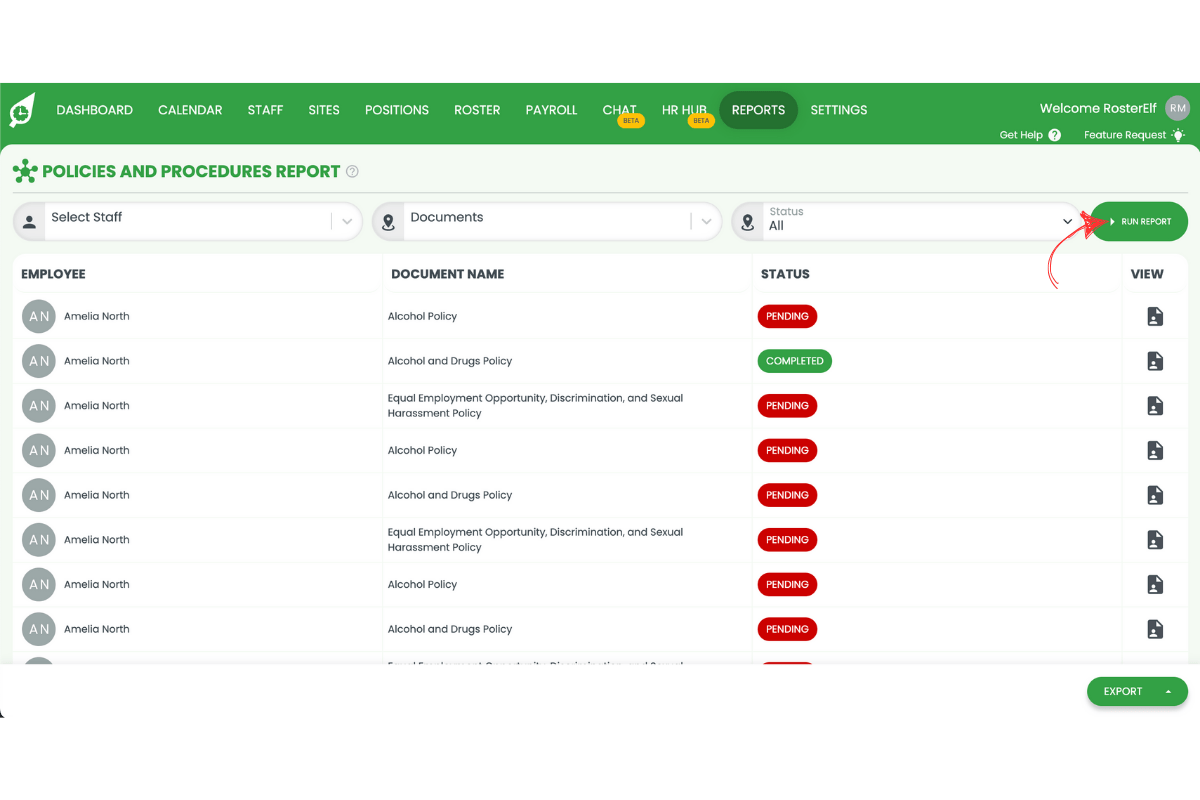Click the RosterElf leaf logo

pos(20,110)
